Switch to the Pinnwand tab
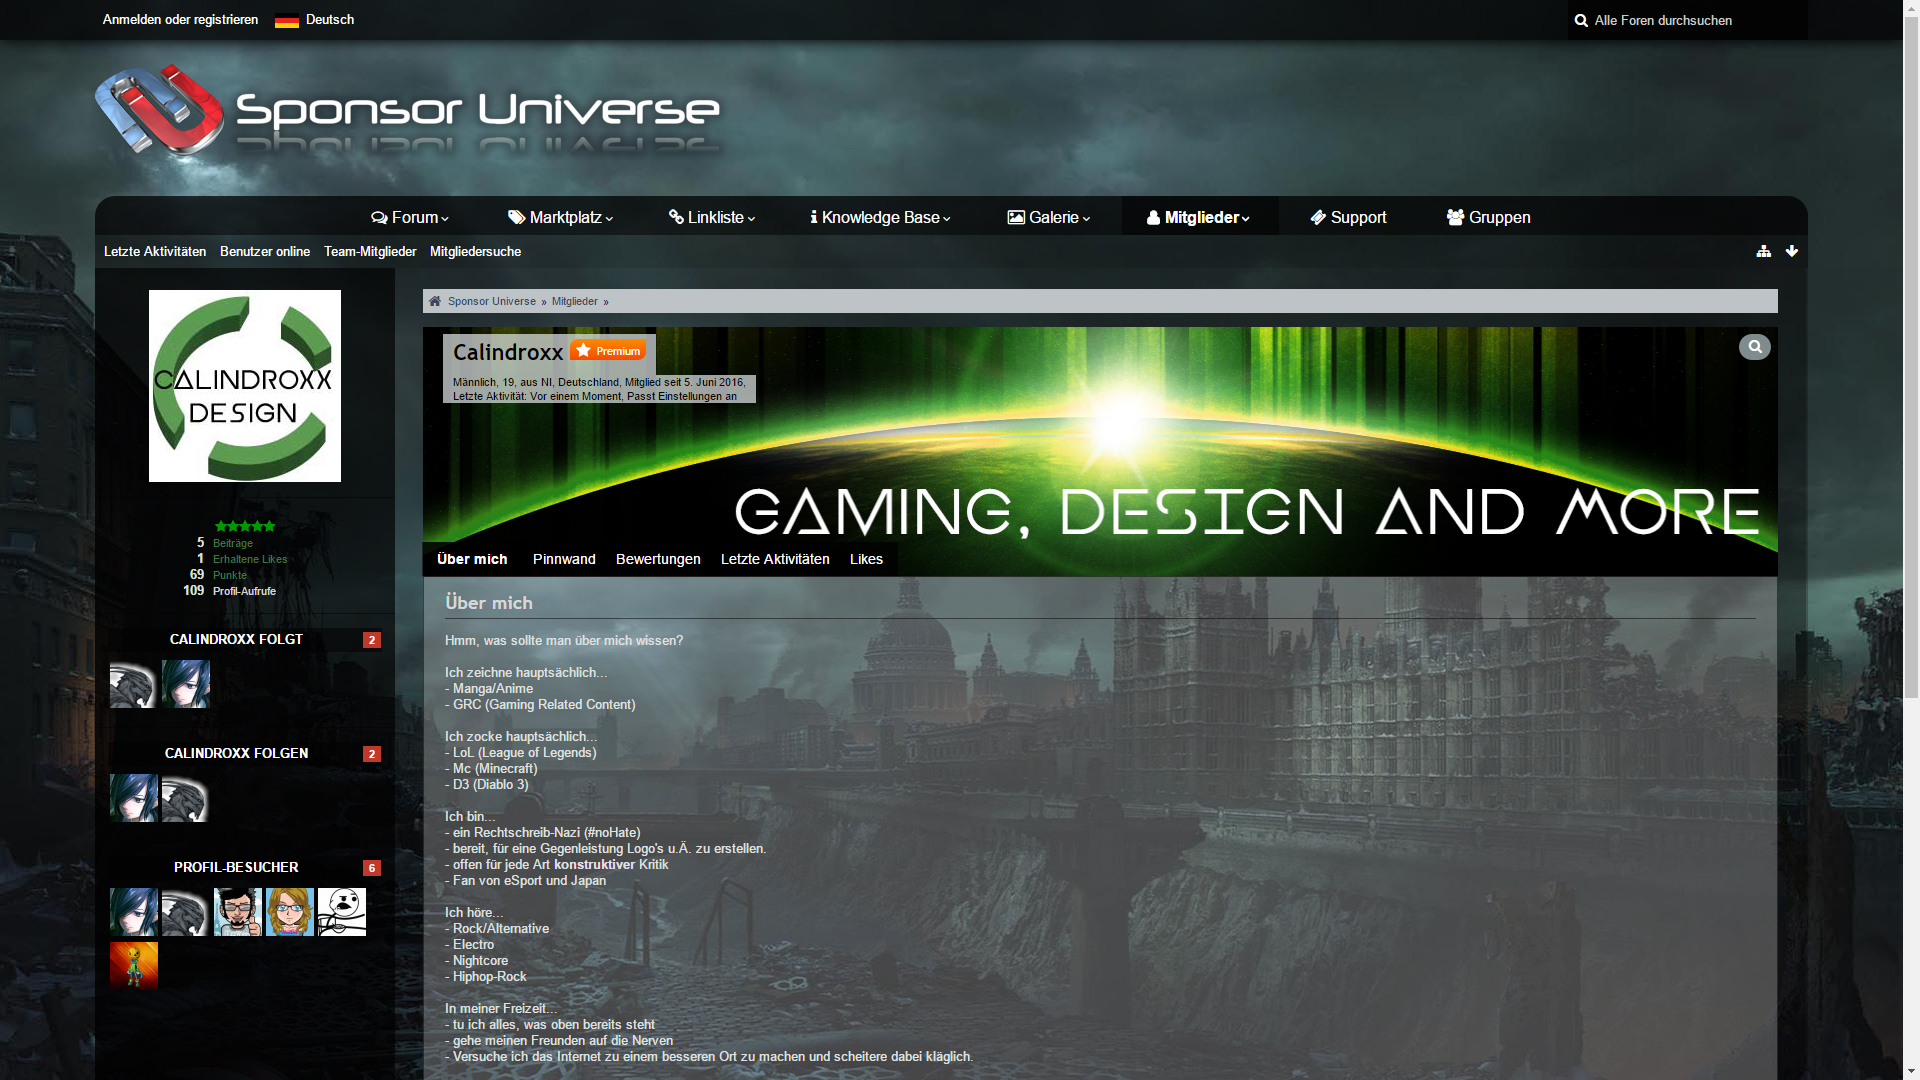The height and width of the screenshot is (1080, 1920). pyautogui.click(x=564, y=559)
